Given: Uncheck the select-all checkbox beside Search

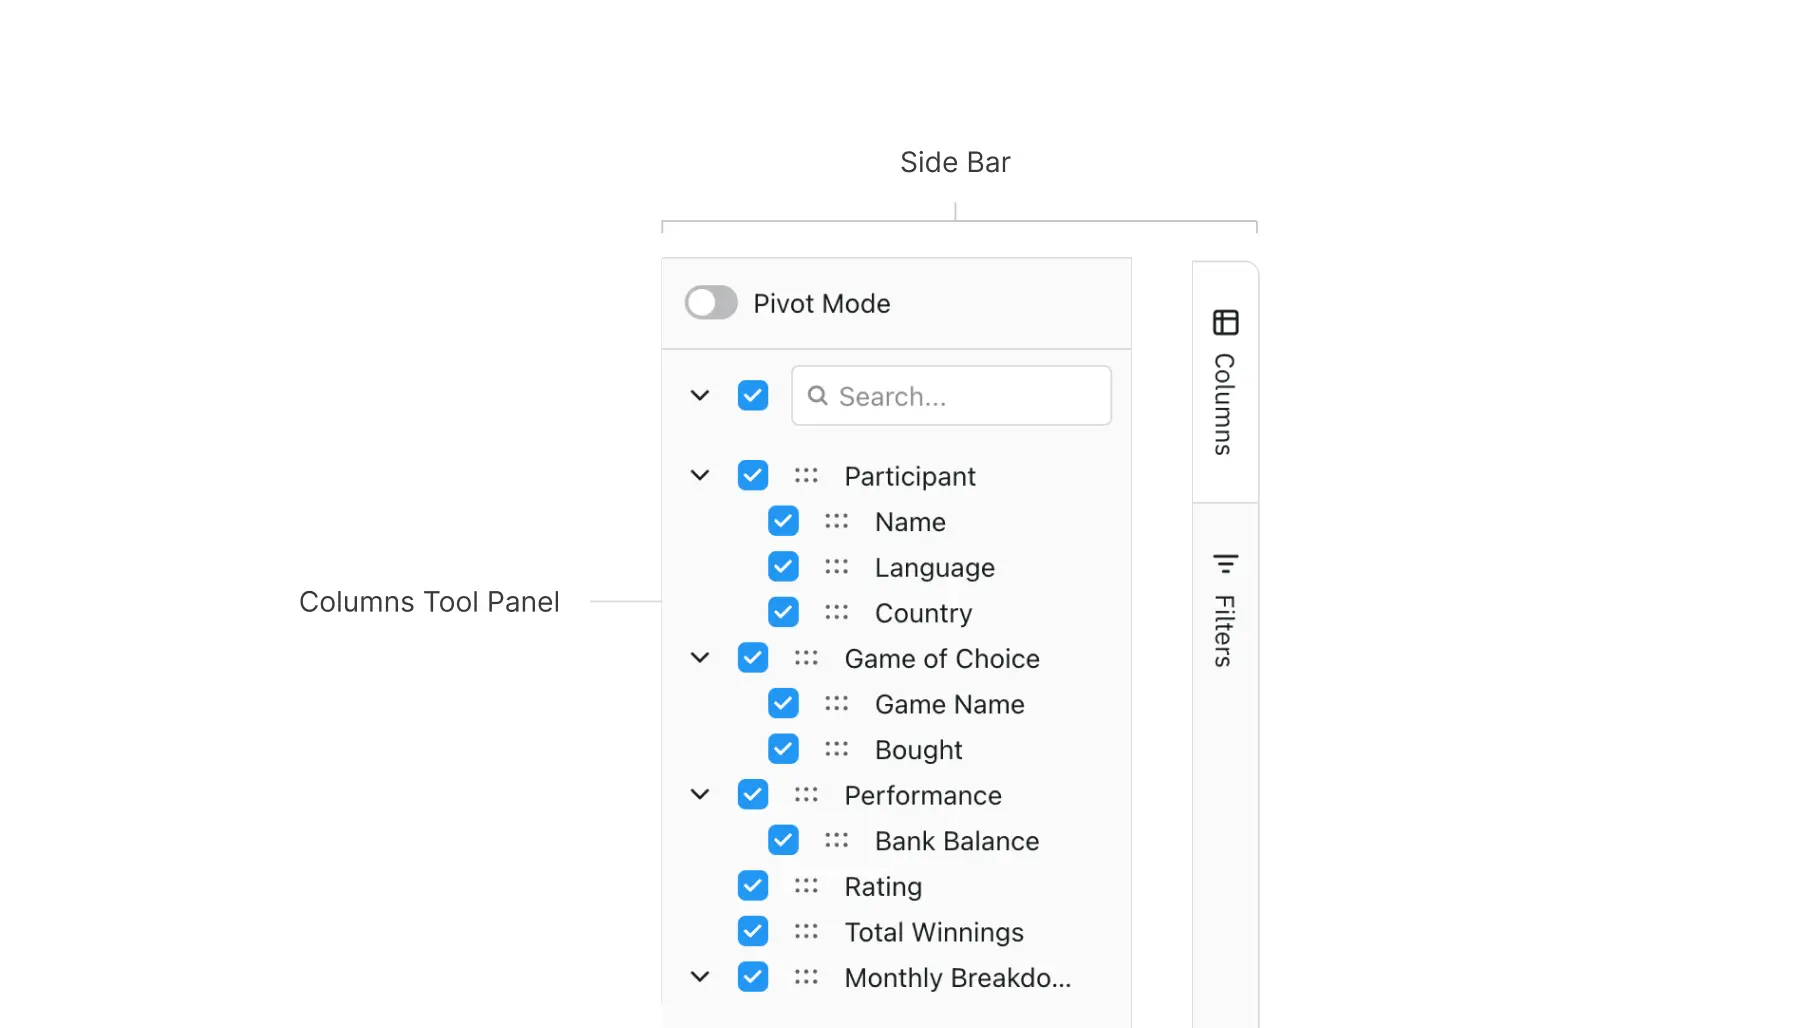Looking at the screenshot, I should [753, 395].
